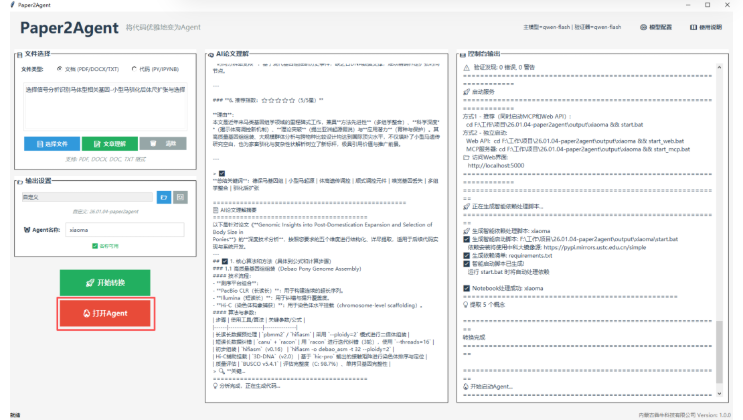Click the Agent名称 text field containing xiaoma
The height and width of the screenshot is (420, 743).
(x=110, y=229)
